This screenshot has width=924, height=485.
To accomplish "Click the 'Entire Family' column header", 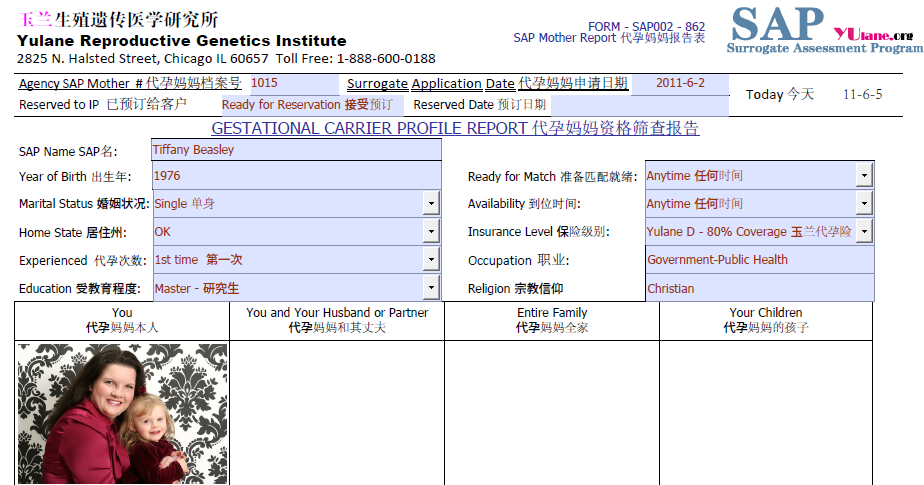I will point(552,320).
